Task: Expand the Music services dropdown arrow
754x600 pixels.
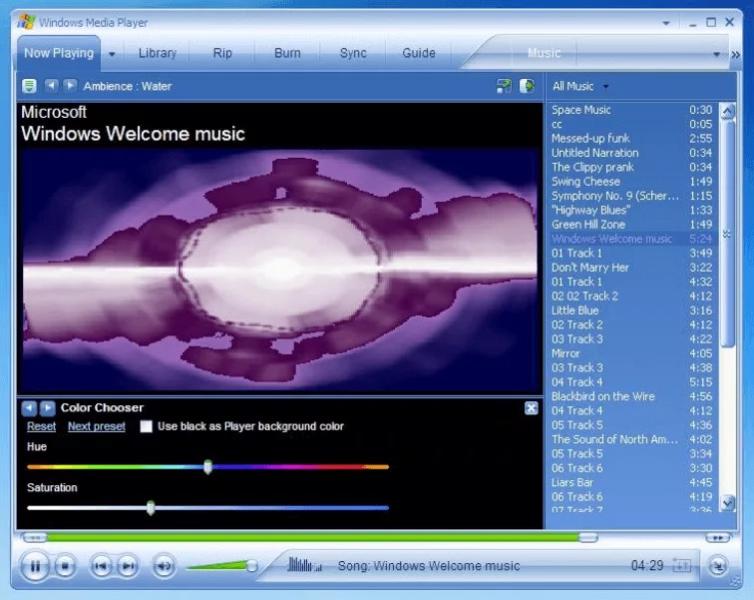Action: pyautogui.click(x=716, y=54)
